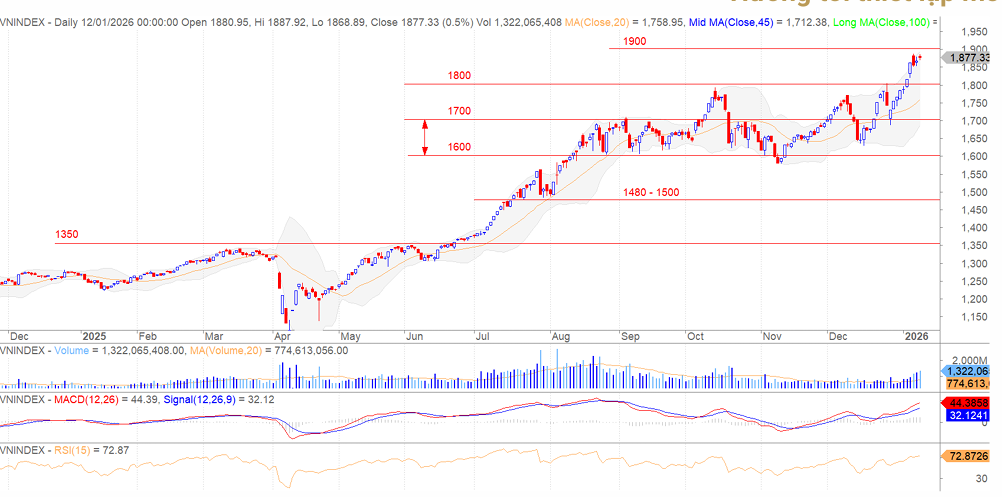Select the 1800 horizontal line label
Image resolution: width=1002 pixels, height=497 pixels.
pos(459,76)
